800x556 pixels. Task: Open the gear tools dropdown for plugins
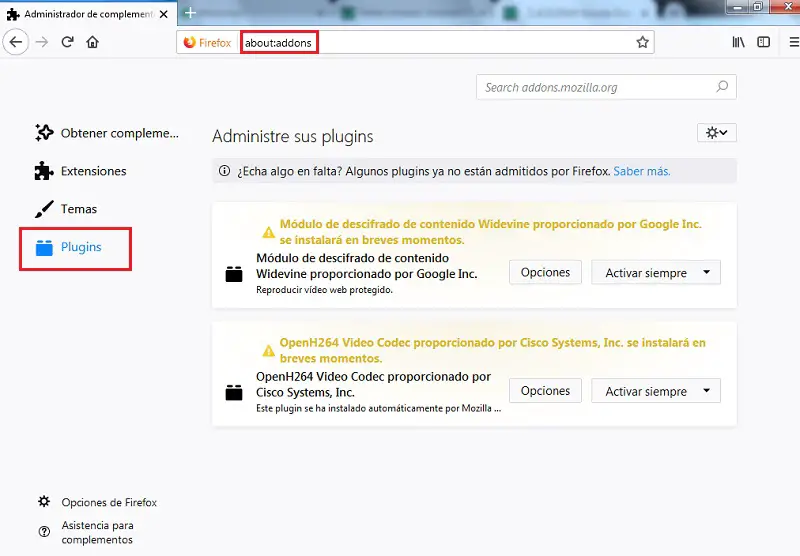(x=717, y=133)
